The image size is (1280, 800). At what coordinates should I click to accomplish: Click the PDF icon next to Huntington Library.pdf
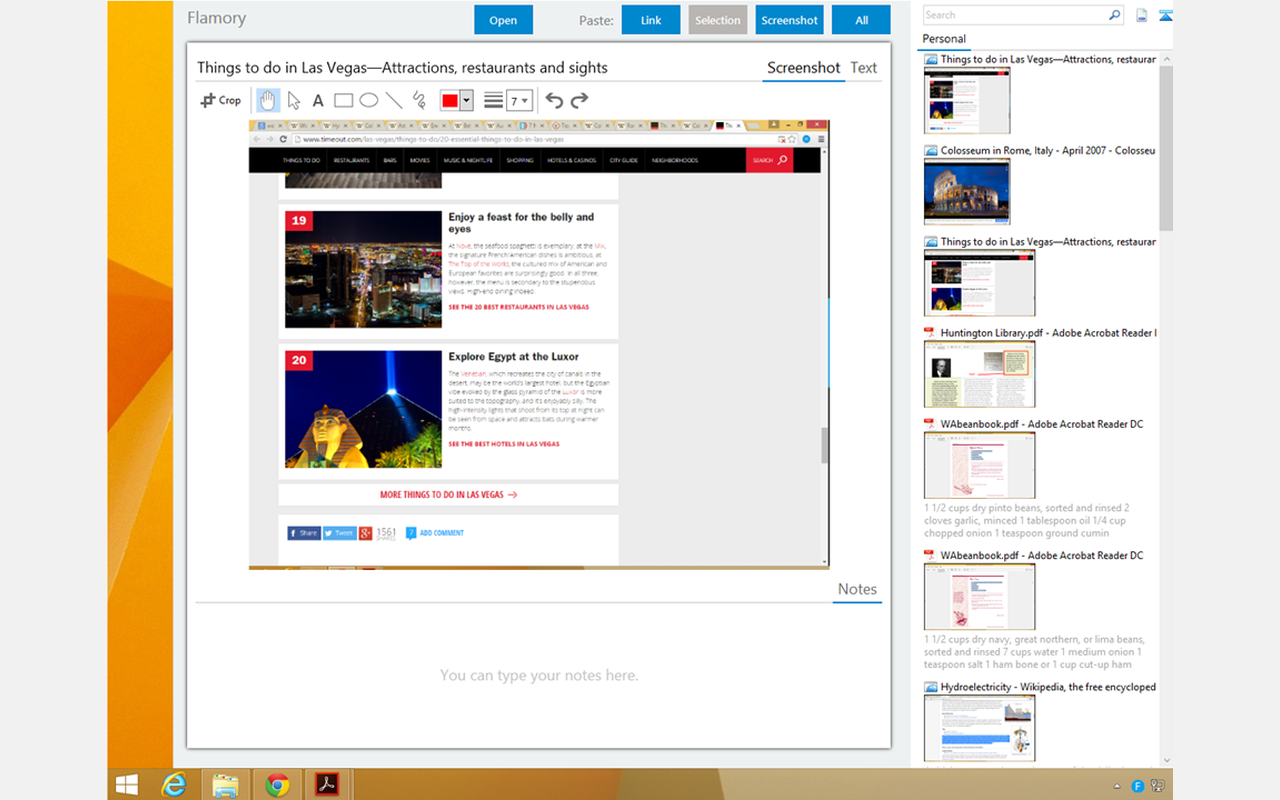point(930,333)
